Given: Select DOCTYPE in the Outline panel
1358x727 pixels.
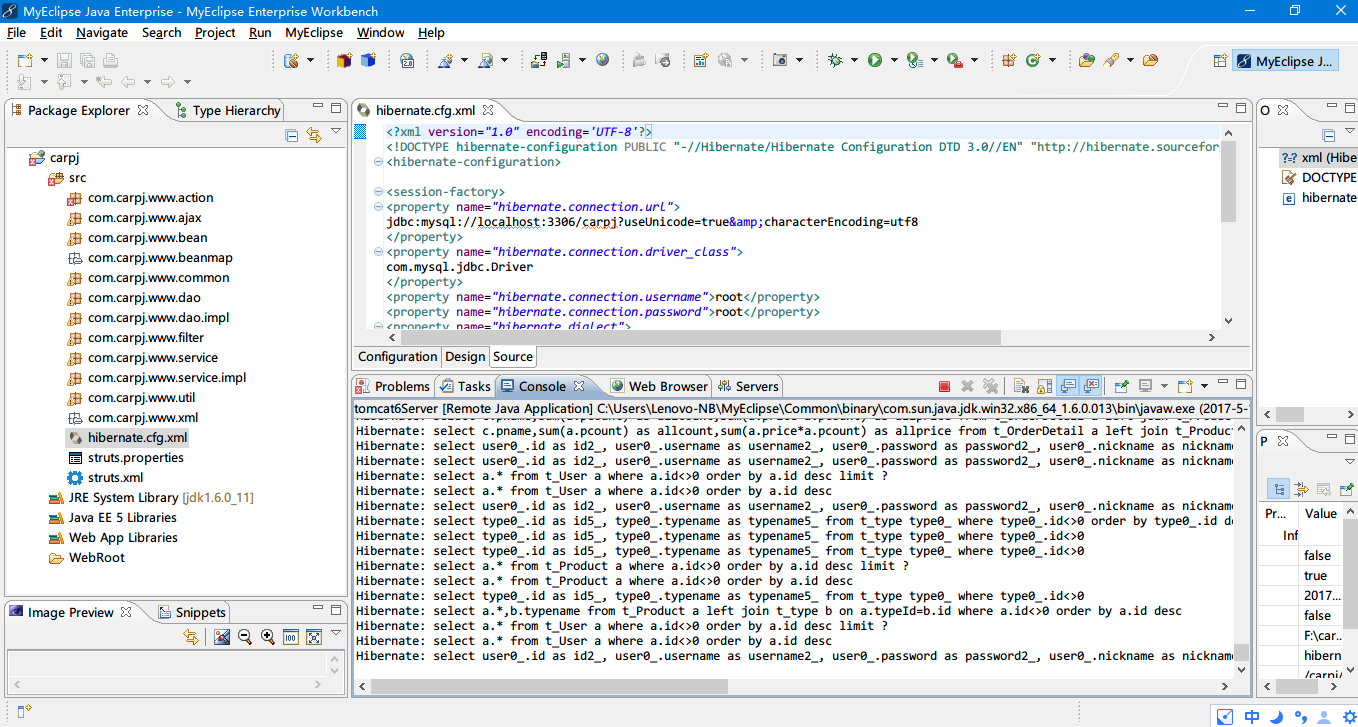Looking at the screenshot, I should click(1320, 177).
